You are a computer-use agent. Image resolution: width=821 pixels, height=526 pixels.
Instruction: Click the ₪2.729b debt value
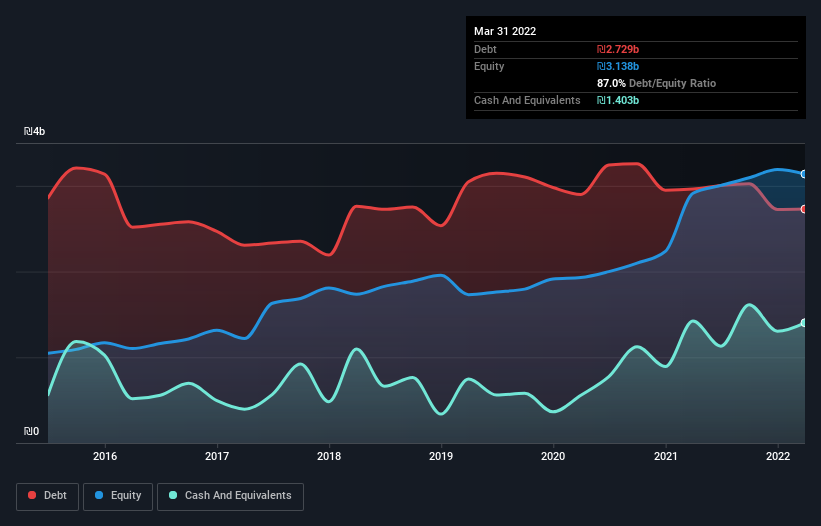click(x=618, y=49)
